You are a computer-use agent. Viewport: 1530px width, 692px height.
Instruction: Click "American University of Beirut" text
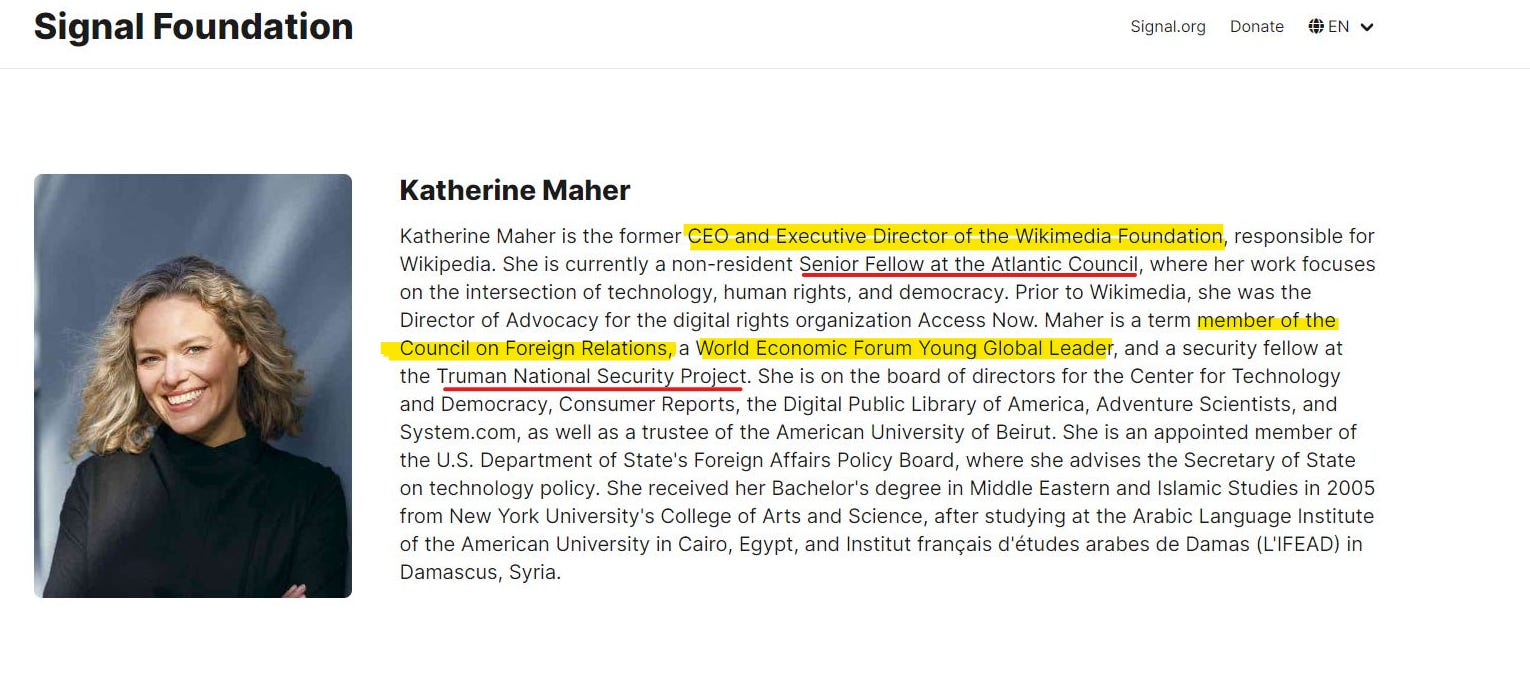915,432
